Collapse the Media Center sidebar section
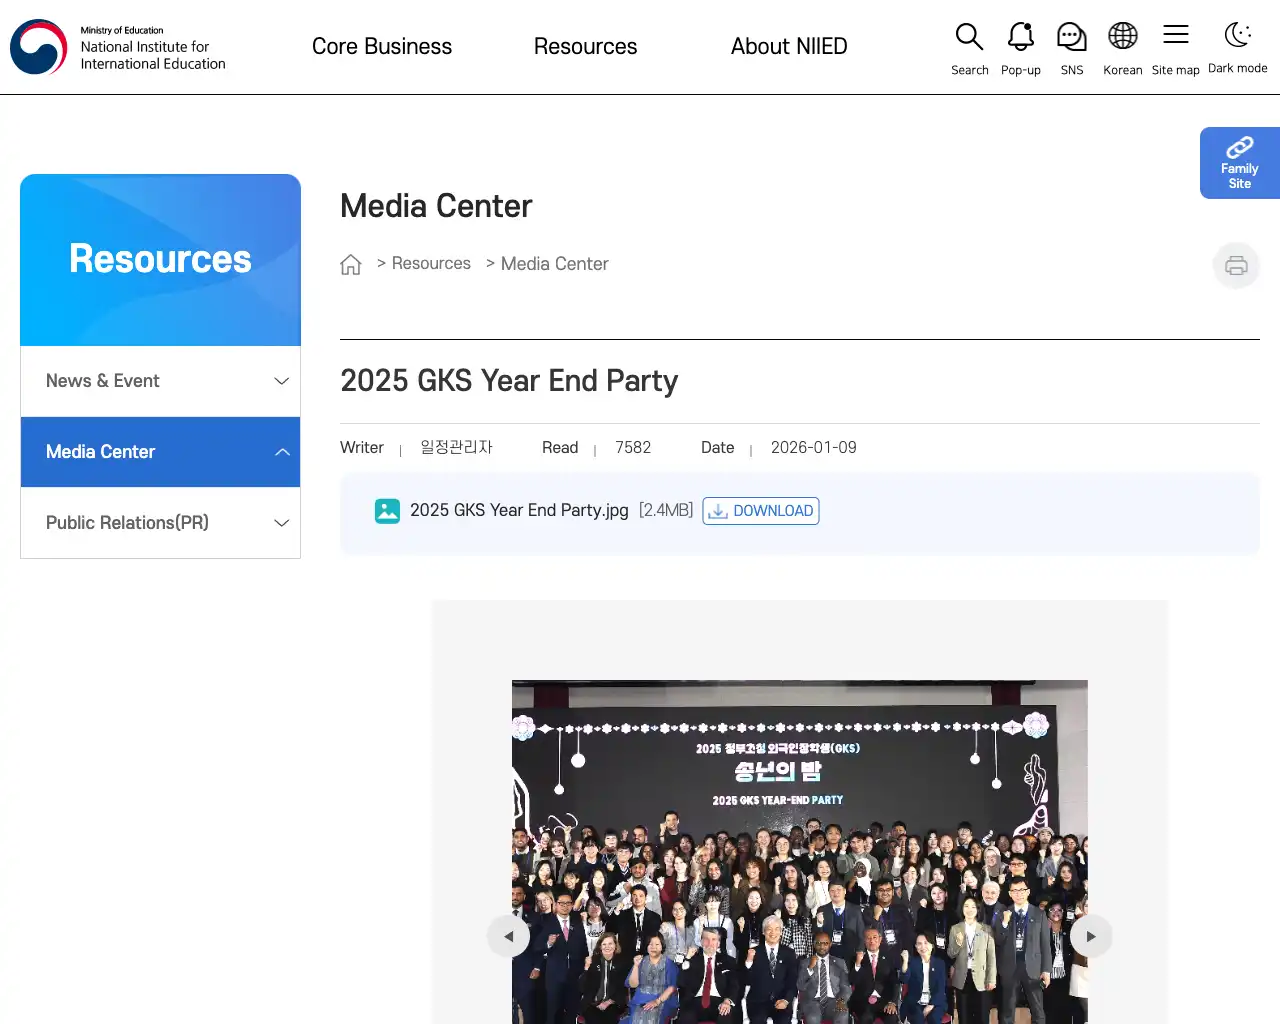Viewport: 1280px width, 1024px height. [x=160, y=452]
